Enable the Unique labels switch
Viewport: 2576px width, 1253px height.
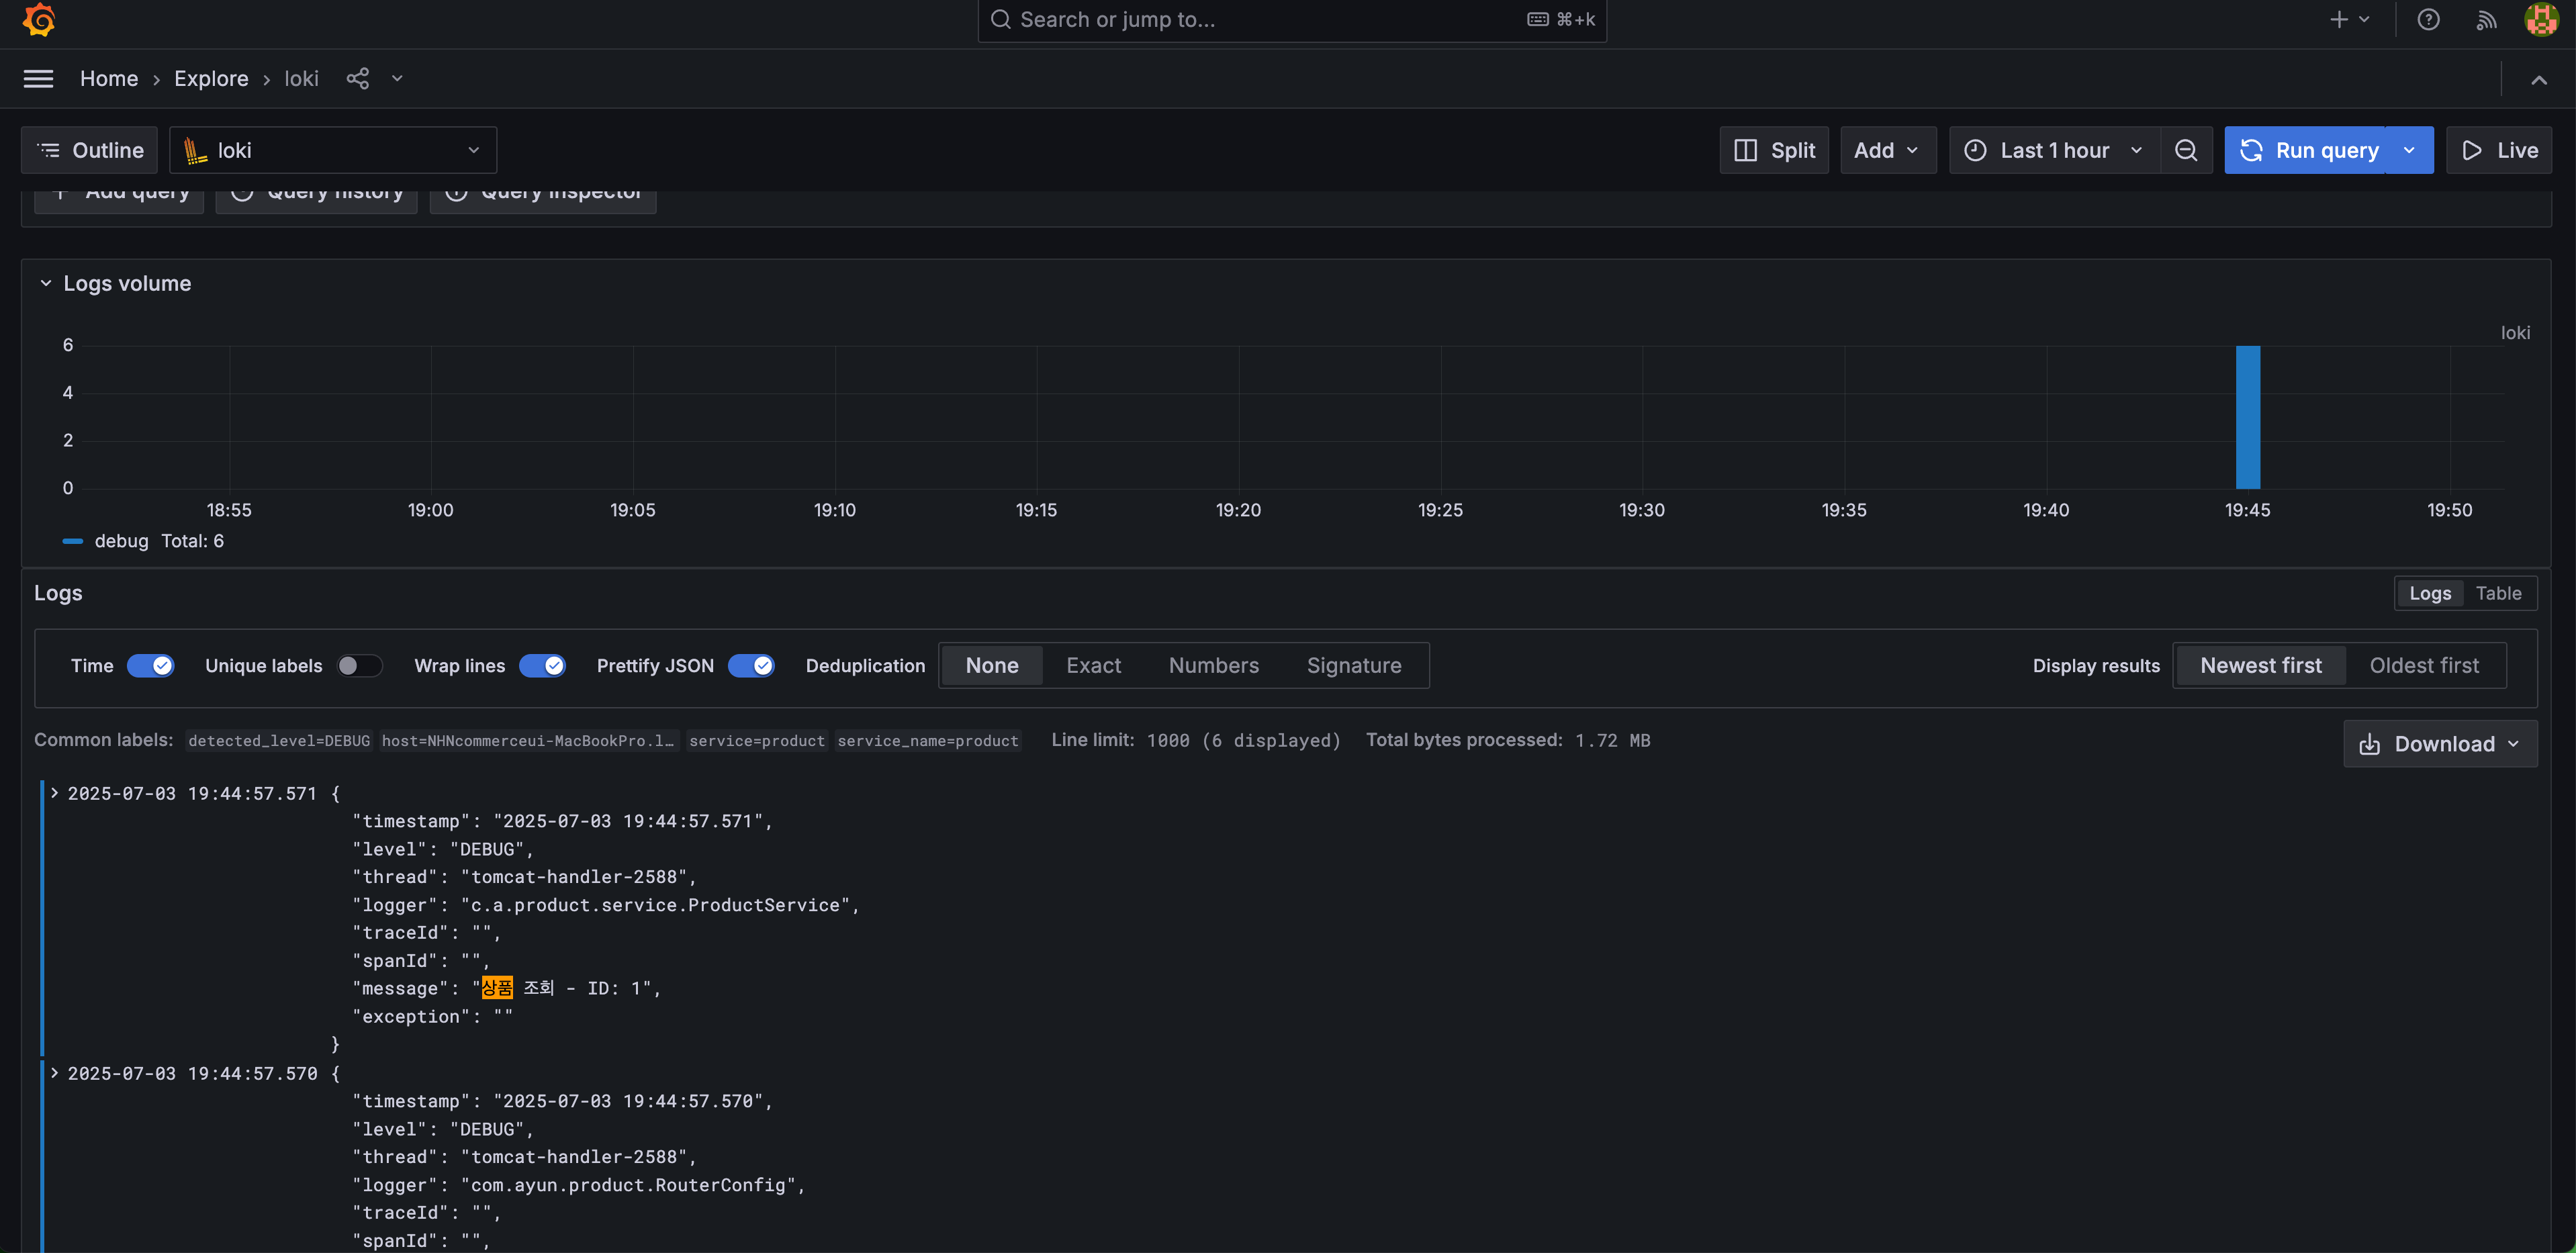[359, 665]
